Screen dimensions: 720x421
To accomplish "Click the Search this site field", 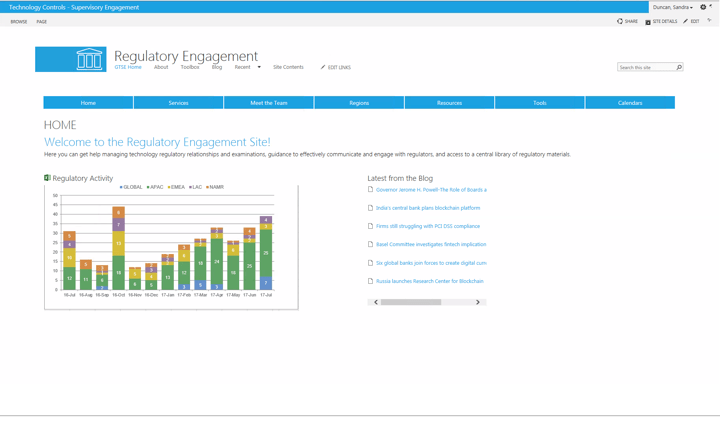I will [x=645, y=67].
